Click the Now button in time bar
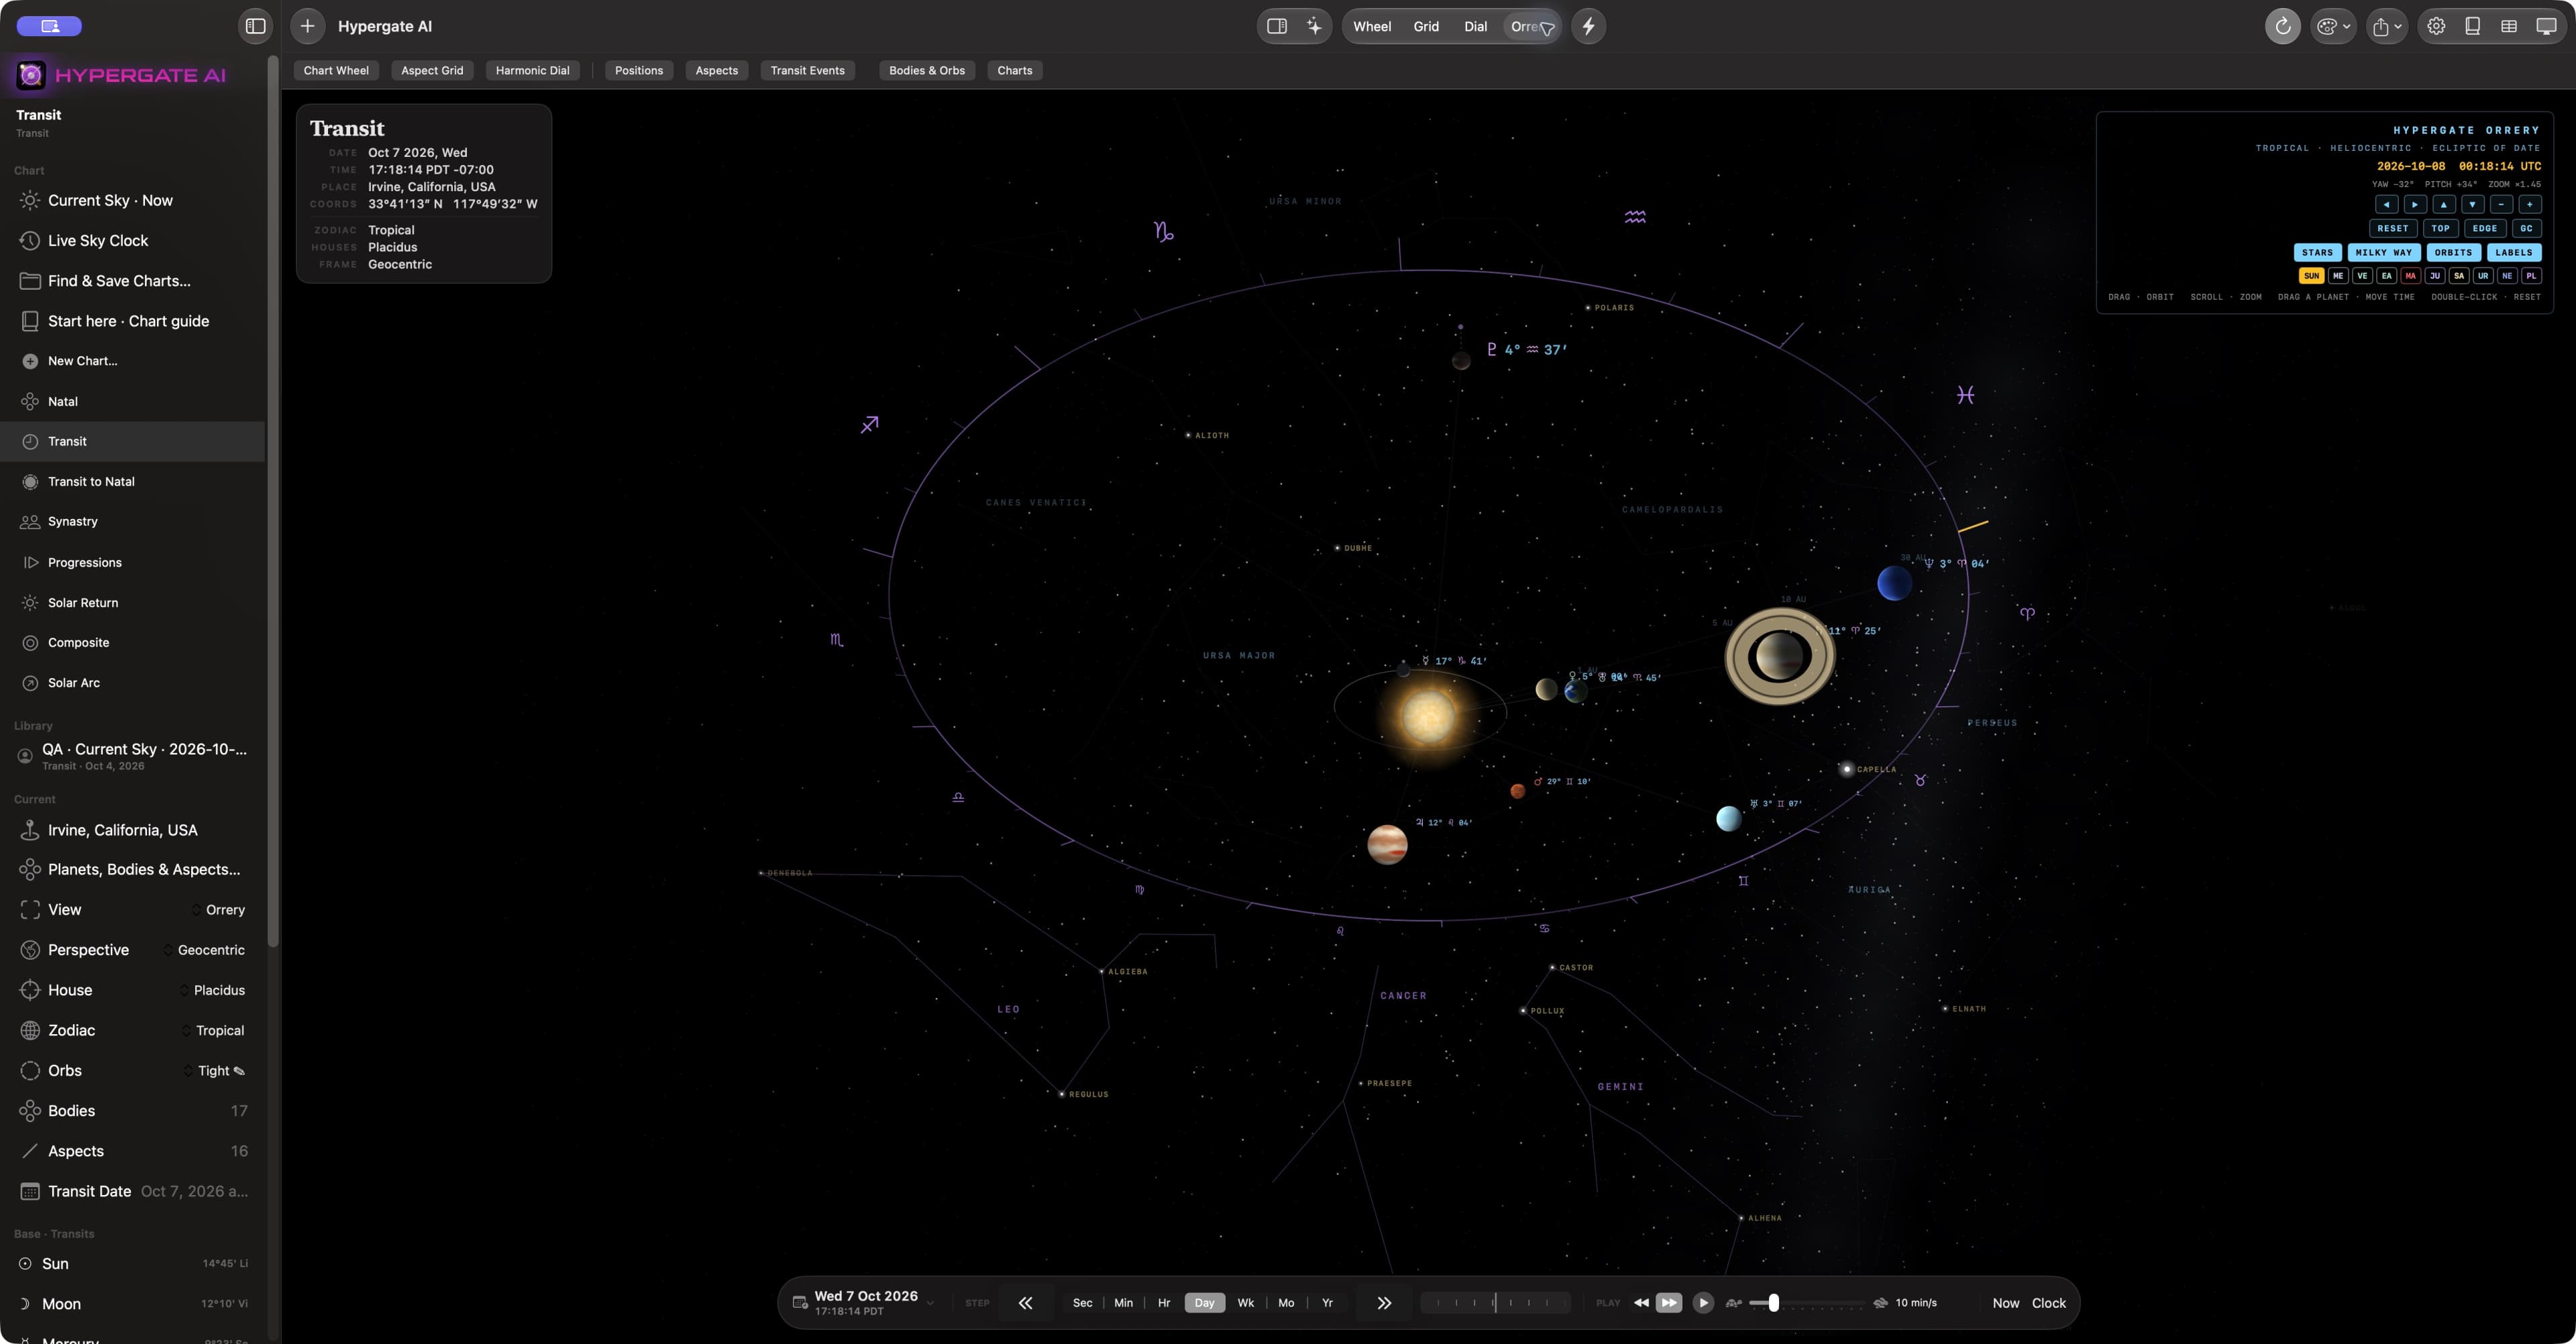 pos(2005,1303)
